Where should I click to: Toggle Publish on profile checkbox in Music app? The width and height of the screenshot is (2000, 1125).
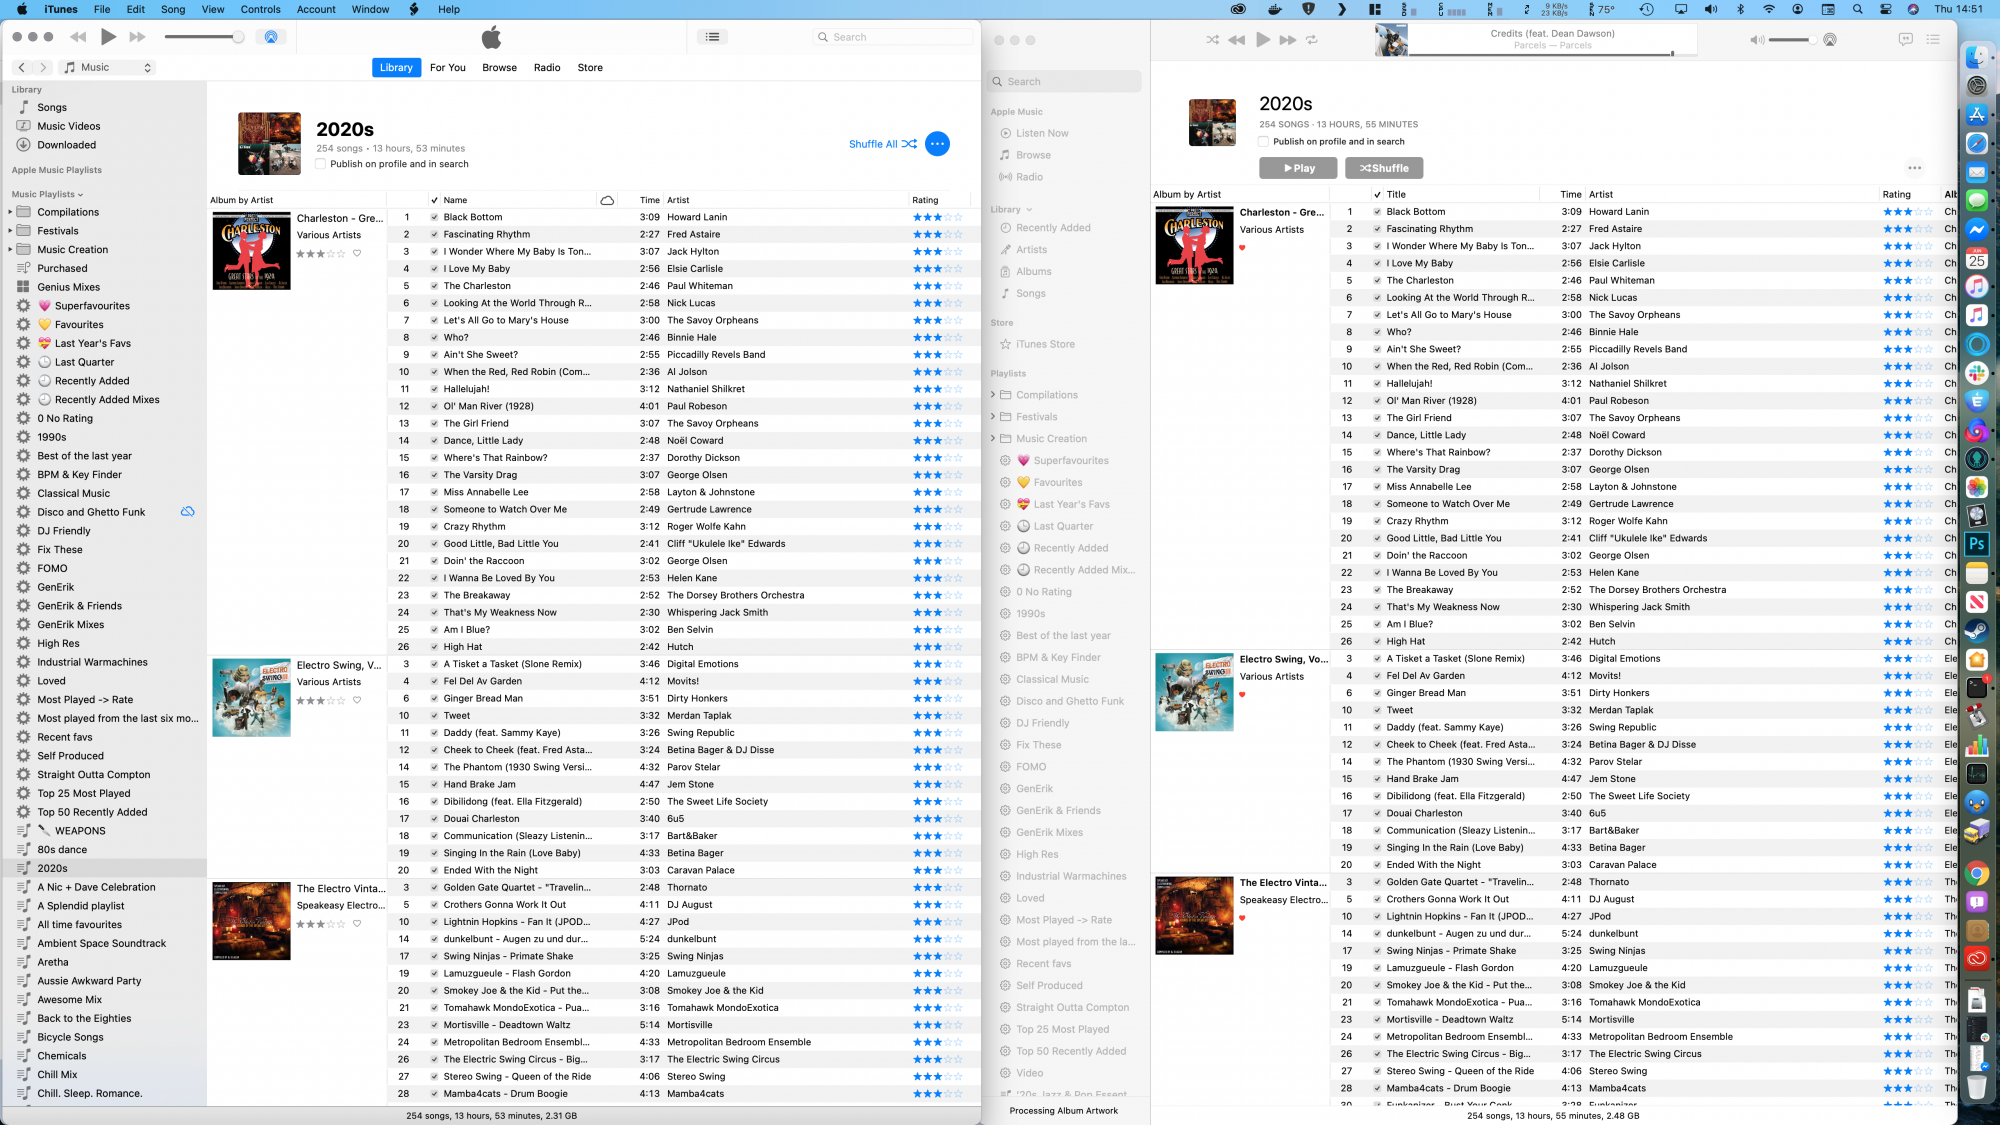pos(1264,141)
